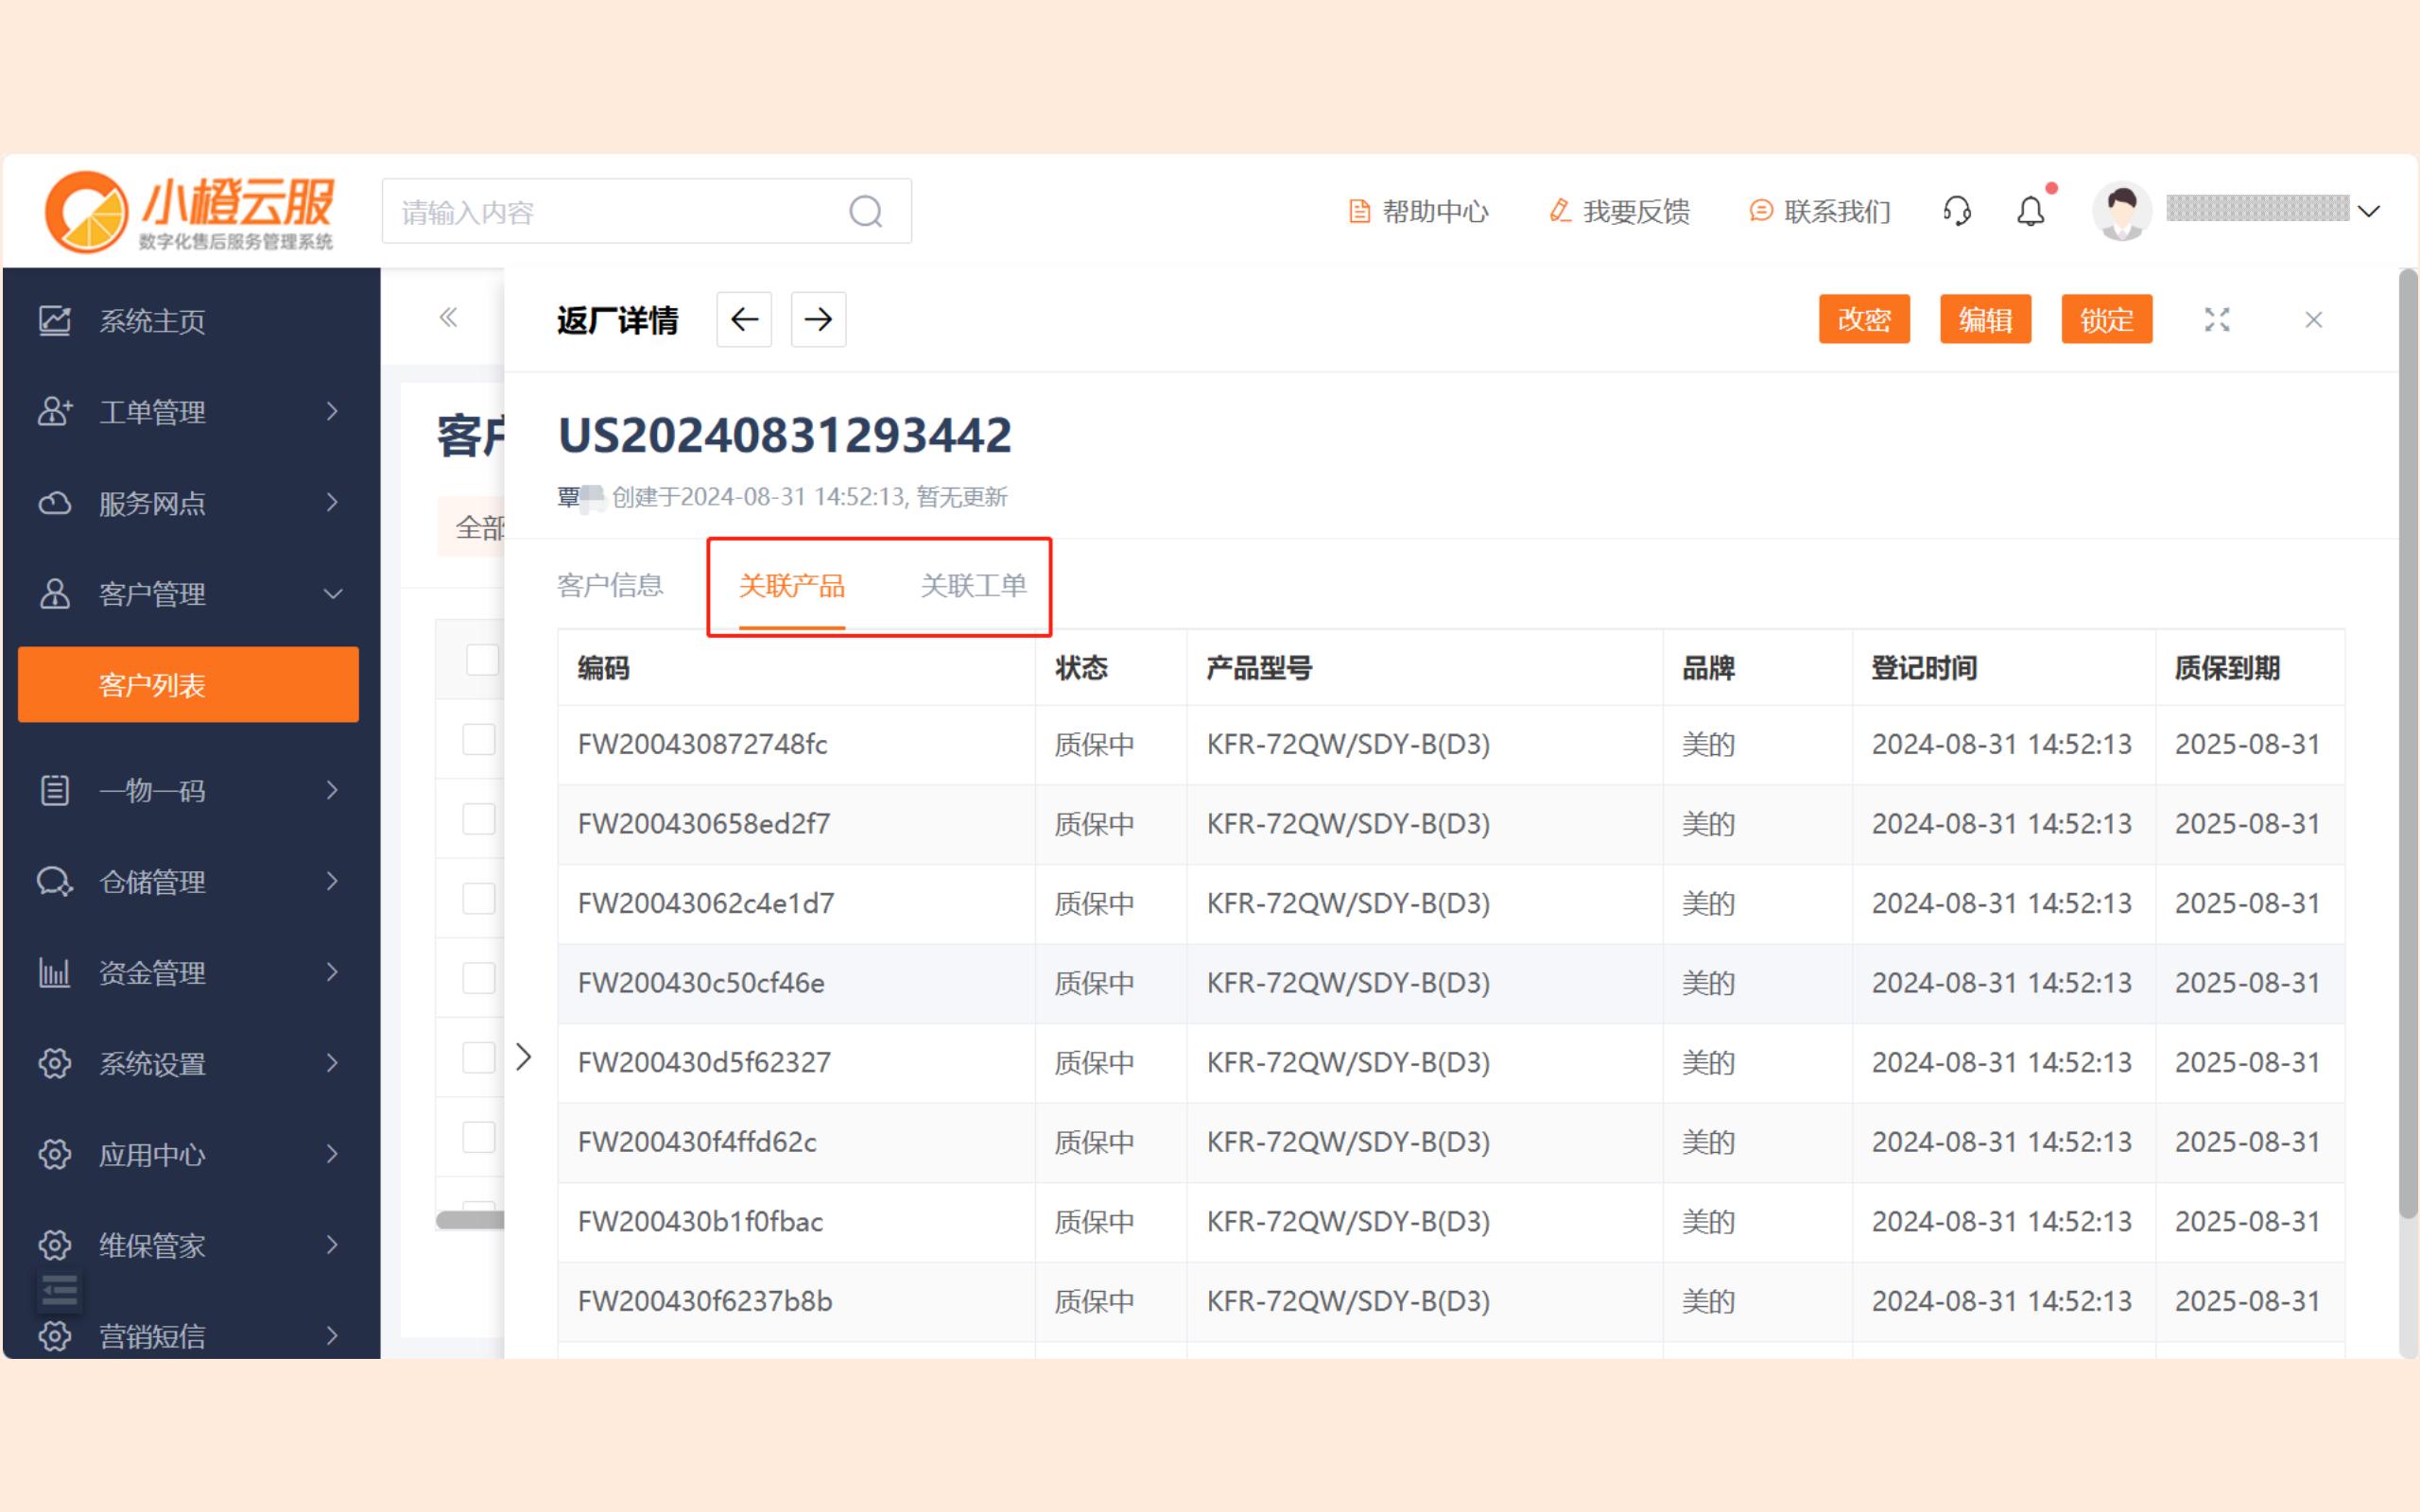Click the 锁定 button
Viewport: 2420px width, 1512px height.
point(2106,319)
